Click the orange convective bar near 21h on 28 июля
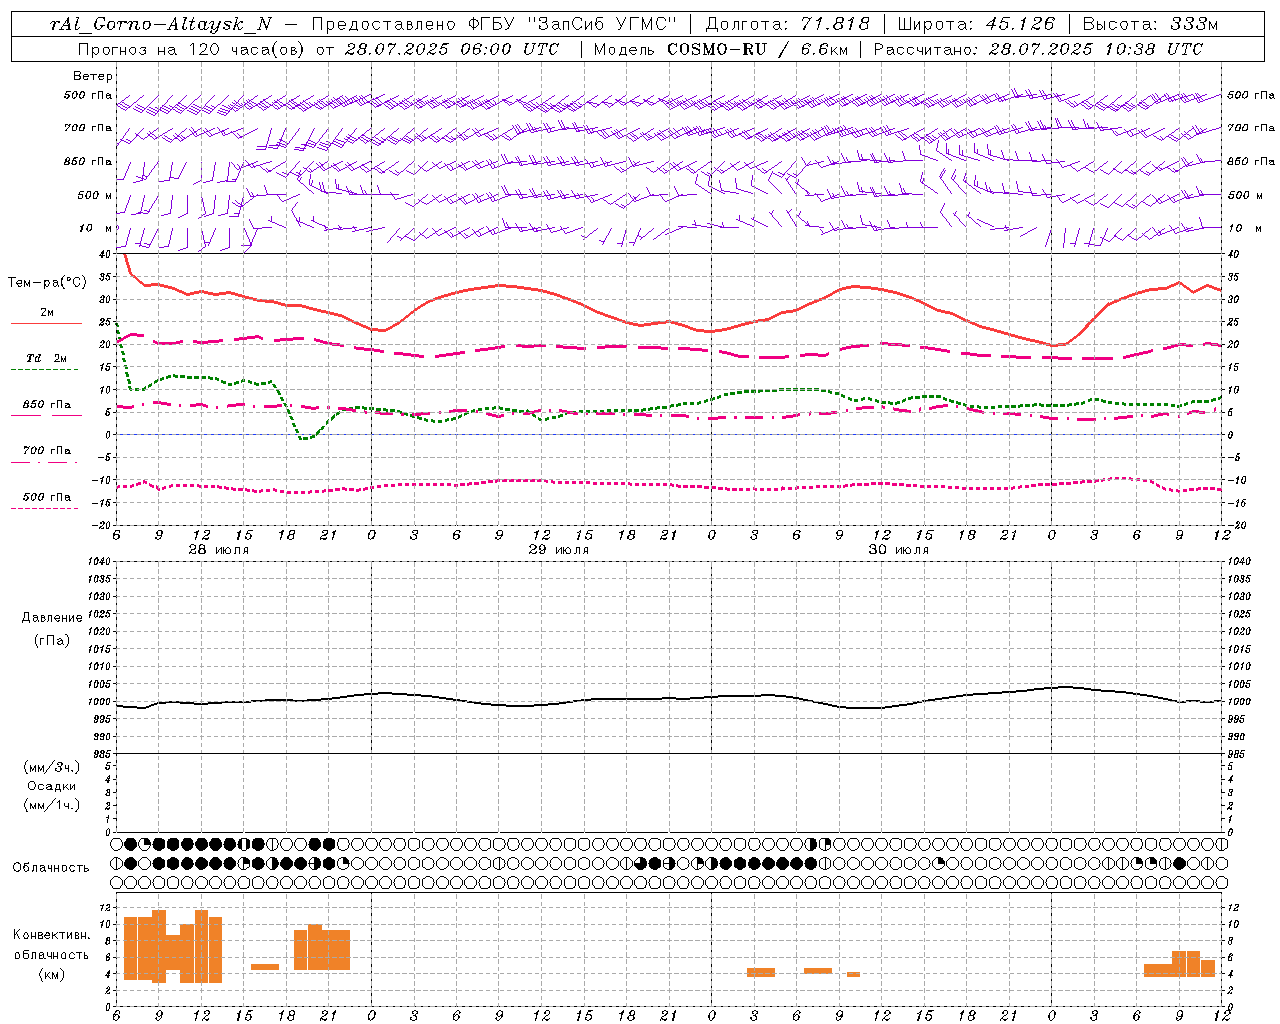The width and height of the screenshot is (1280, 1024). tap(322, 948)
